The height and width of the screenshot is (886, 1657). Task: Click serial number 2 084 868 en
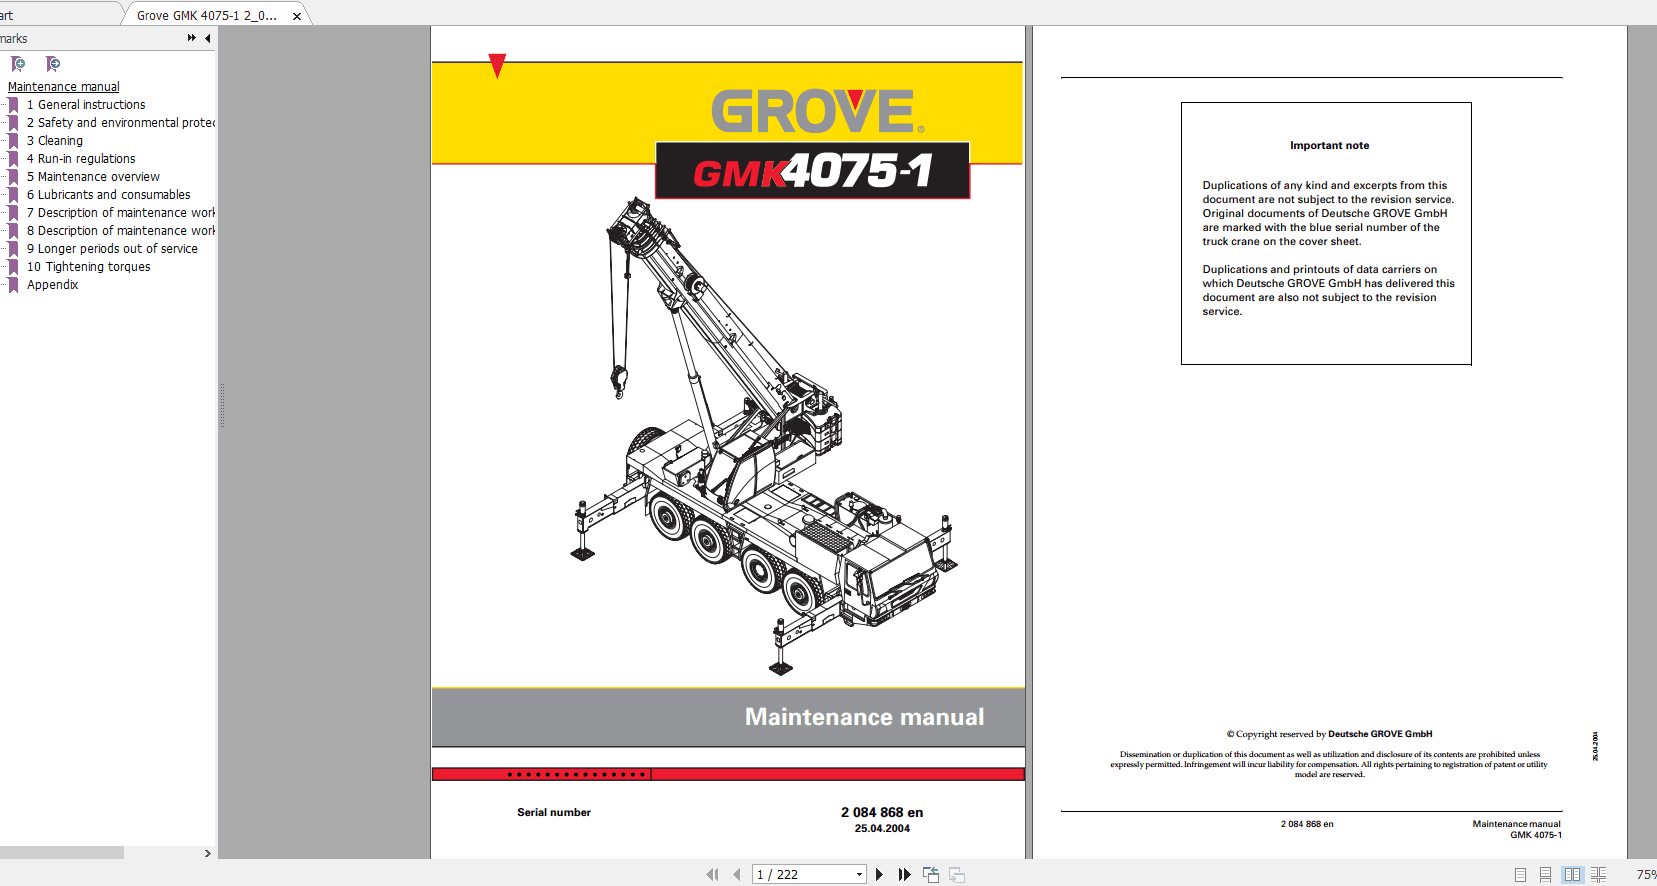[882, 812]
